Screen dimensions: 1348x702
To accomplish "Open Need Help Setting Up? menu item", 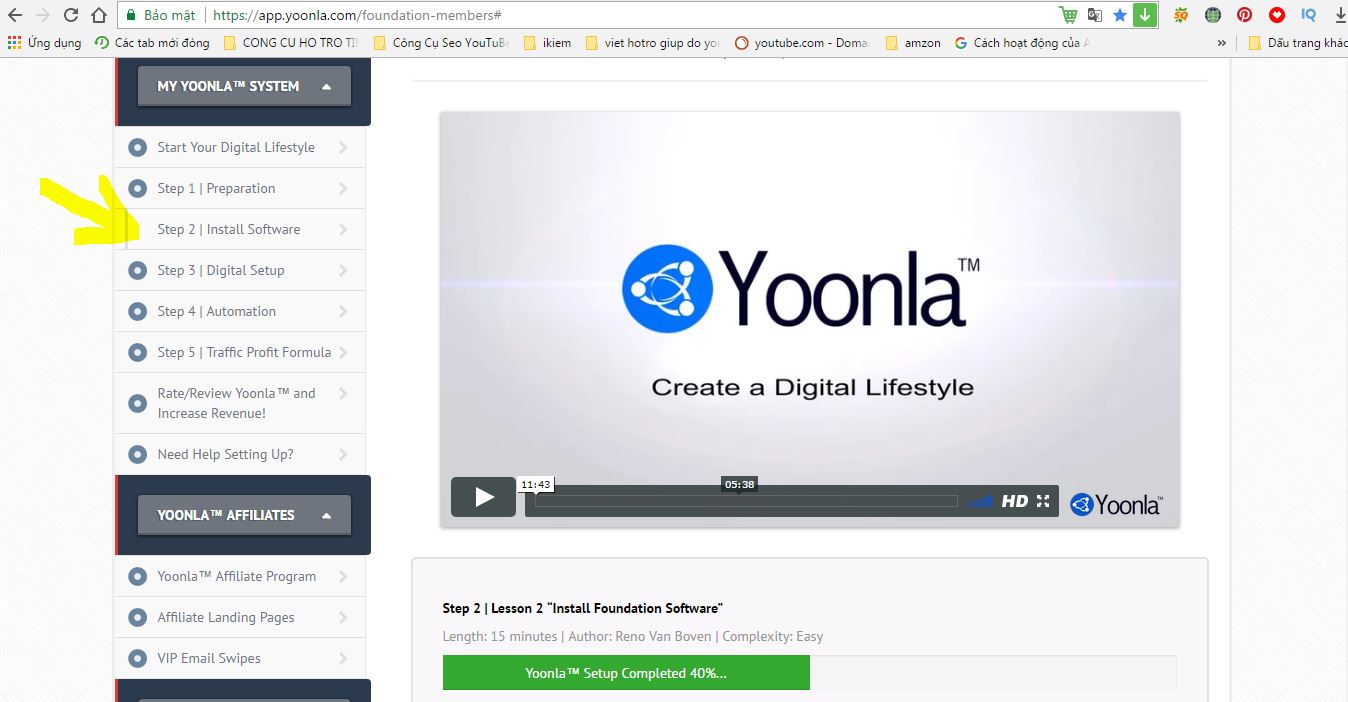I will click(x=240, y=454).
